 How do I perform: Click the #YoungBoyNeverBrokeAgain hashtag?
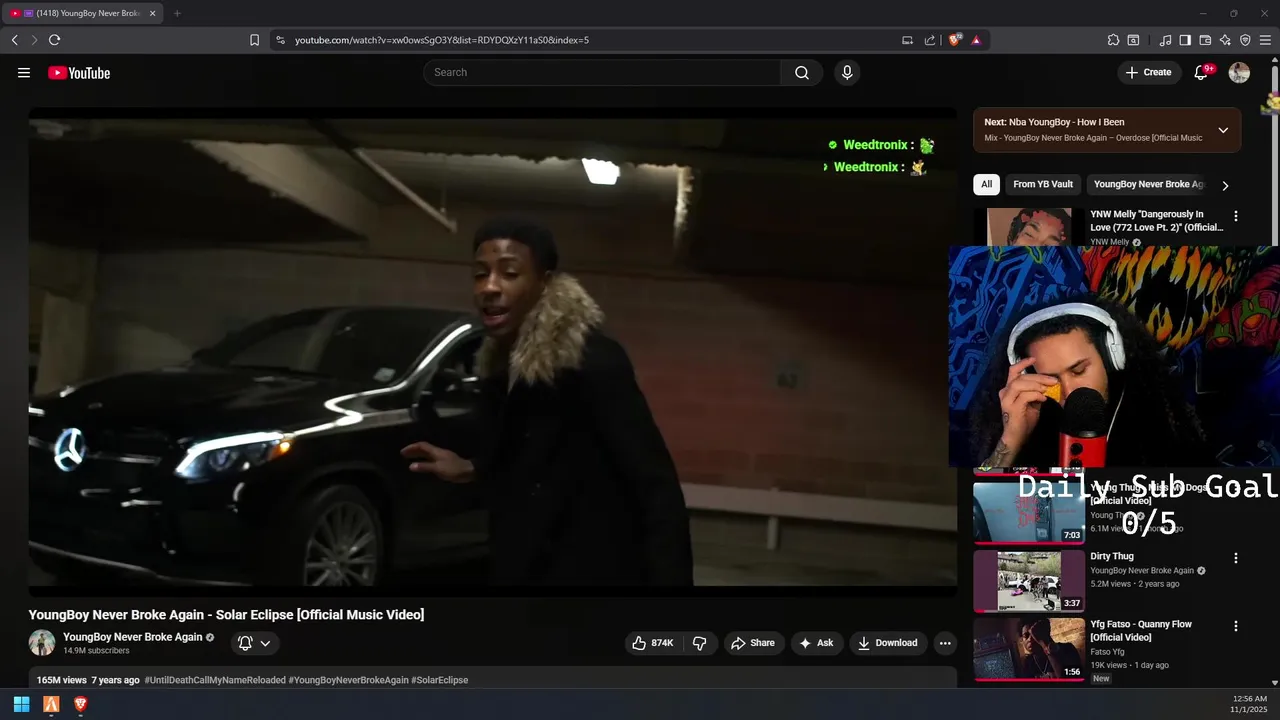pyautogui.click(x=348, y=680)
